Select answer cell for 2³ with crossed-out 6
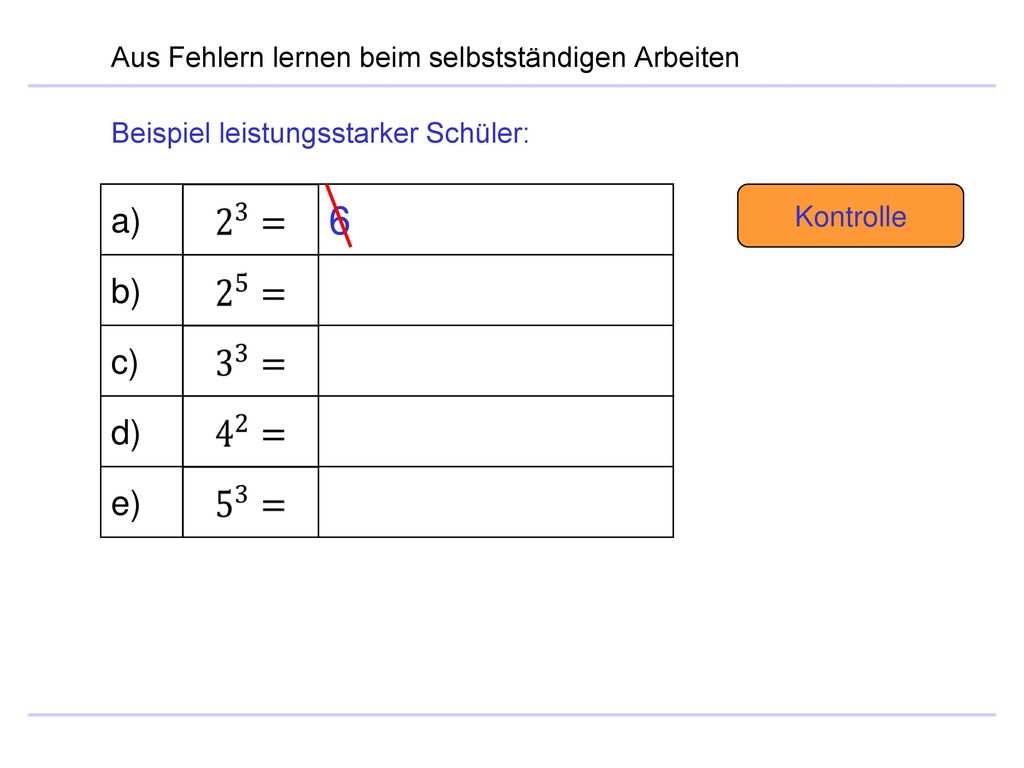The width and height of the screenshot is (1024, 768). coord(496,219)
